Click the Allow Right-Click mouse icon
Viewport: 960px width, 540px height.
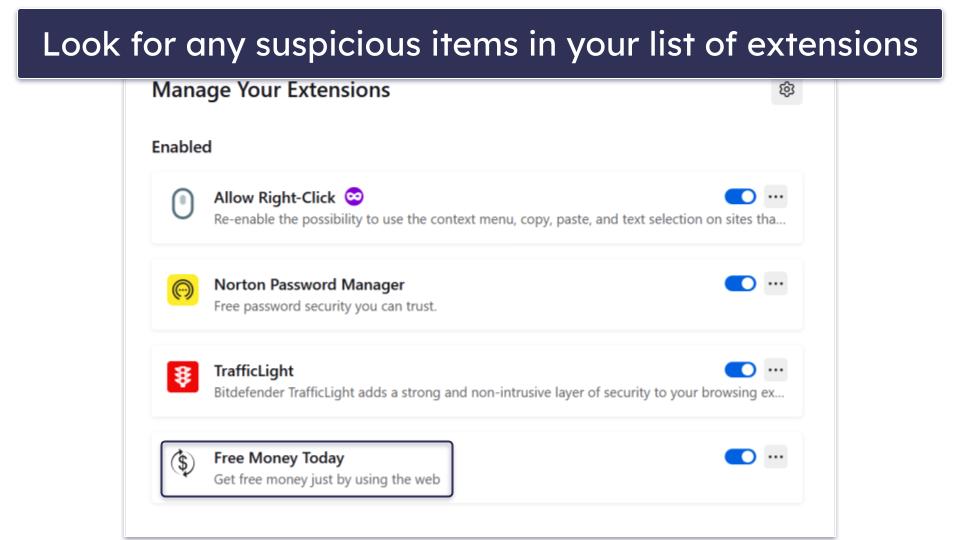[x=182, y=204]
